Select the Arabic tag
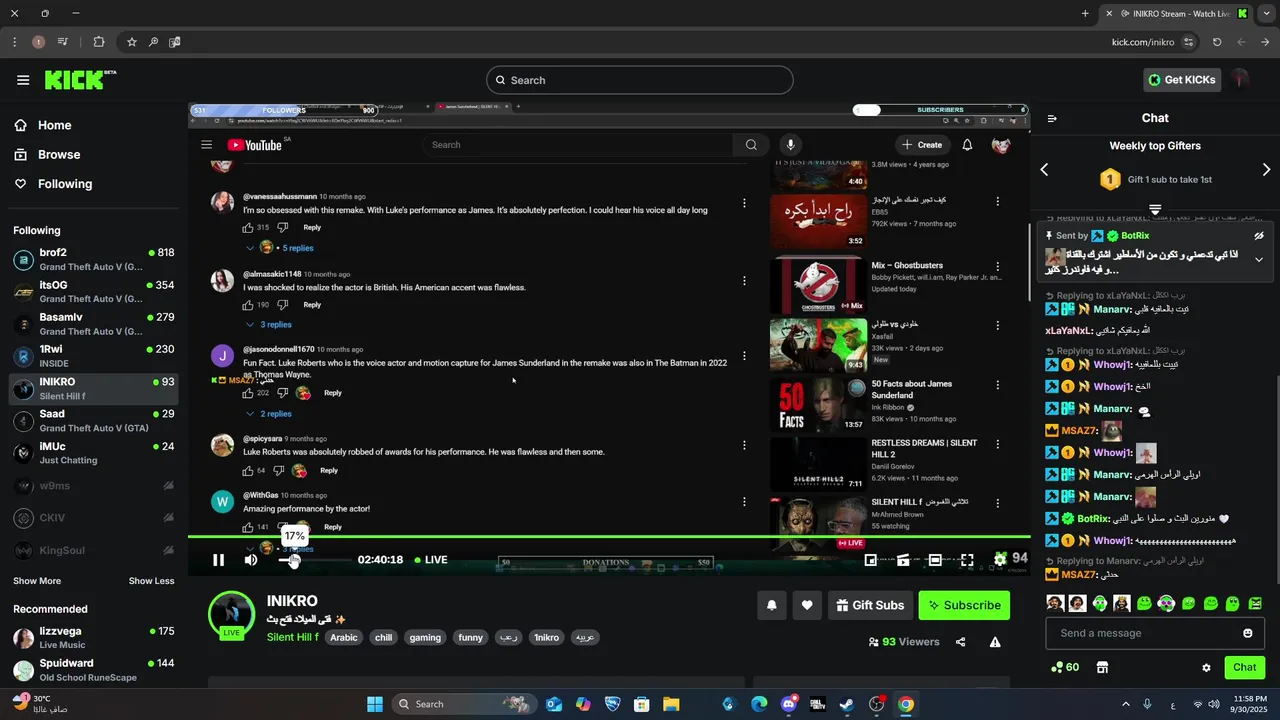Image resolution: width=1280 pixels, height=720 pixels. click(344, 637)
